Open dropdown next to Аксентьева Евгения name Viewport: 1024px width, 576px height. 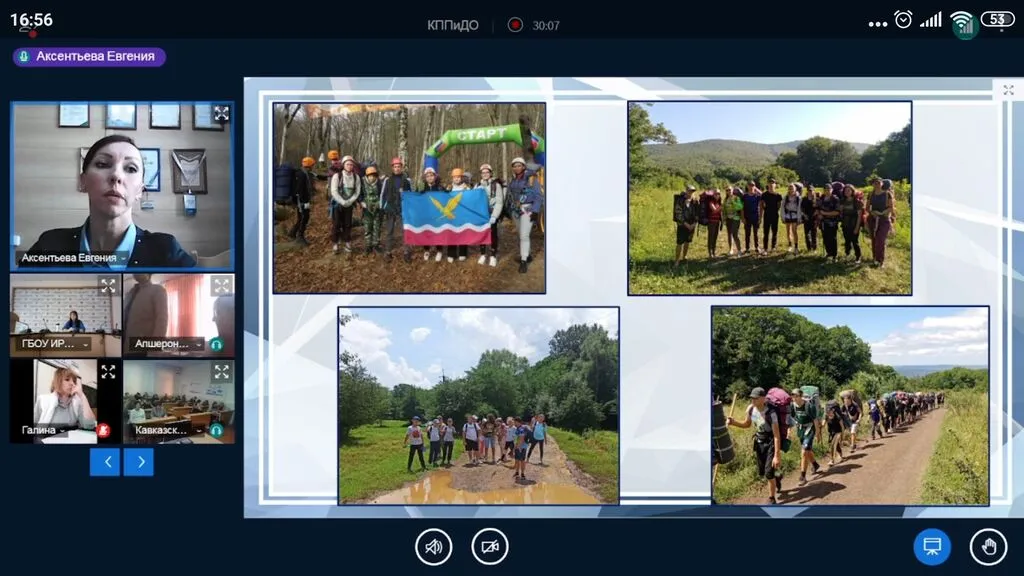pos(124,258)
